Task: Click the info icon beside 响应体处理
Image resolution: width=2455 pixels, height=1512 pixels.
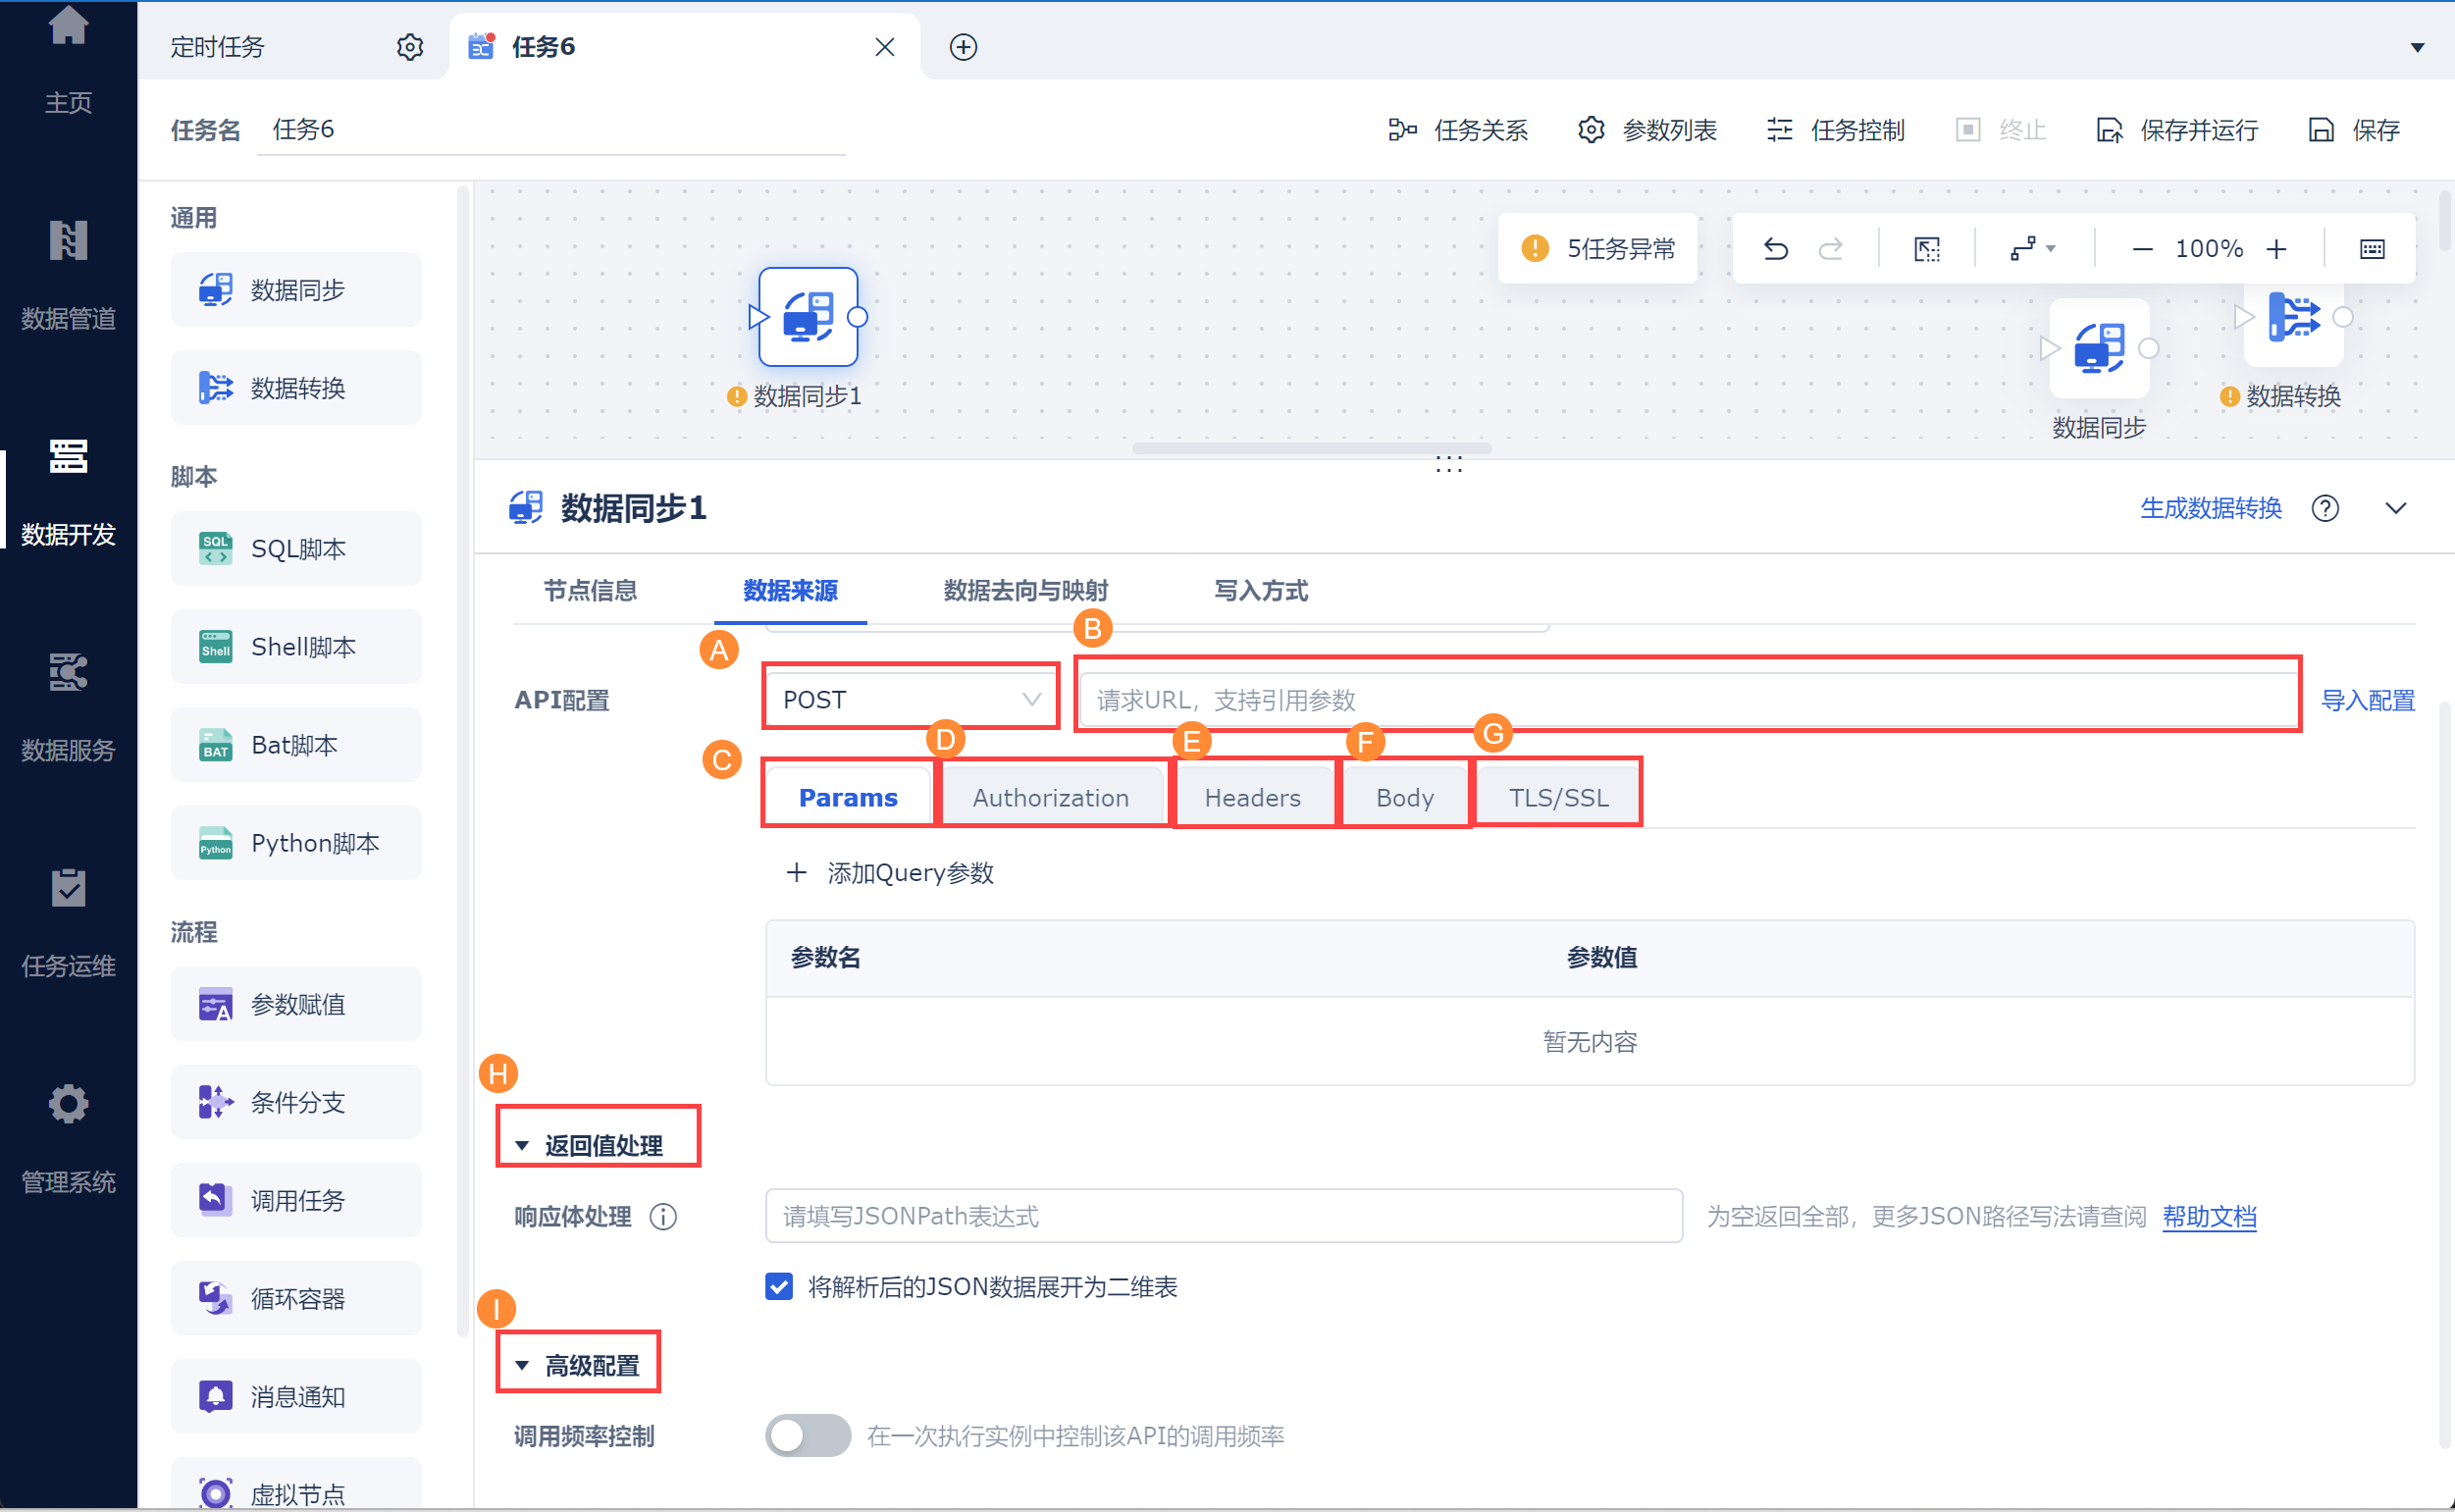Action: click(663, 1216)
